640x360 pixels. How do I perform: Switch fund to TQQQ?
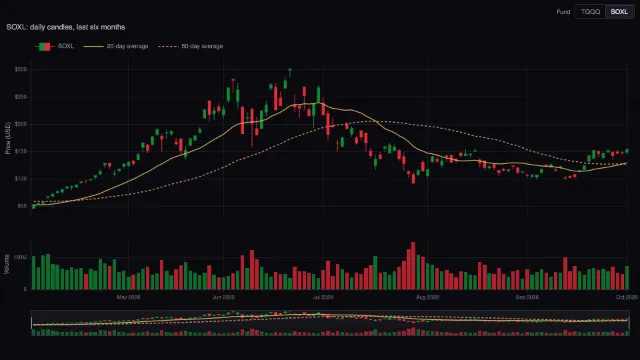[590, 12]
